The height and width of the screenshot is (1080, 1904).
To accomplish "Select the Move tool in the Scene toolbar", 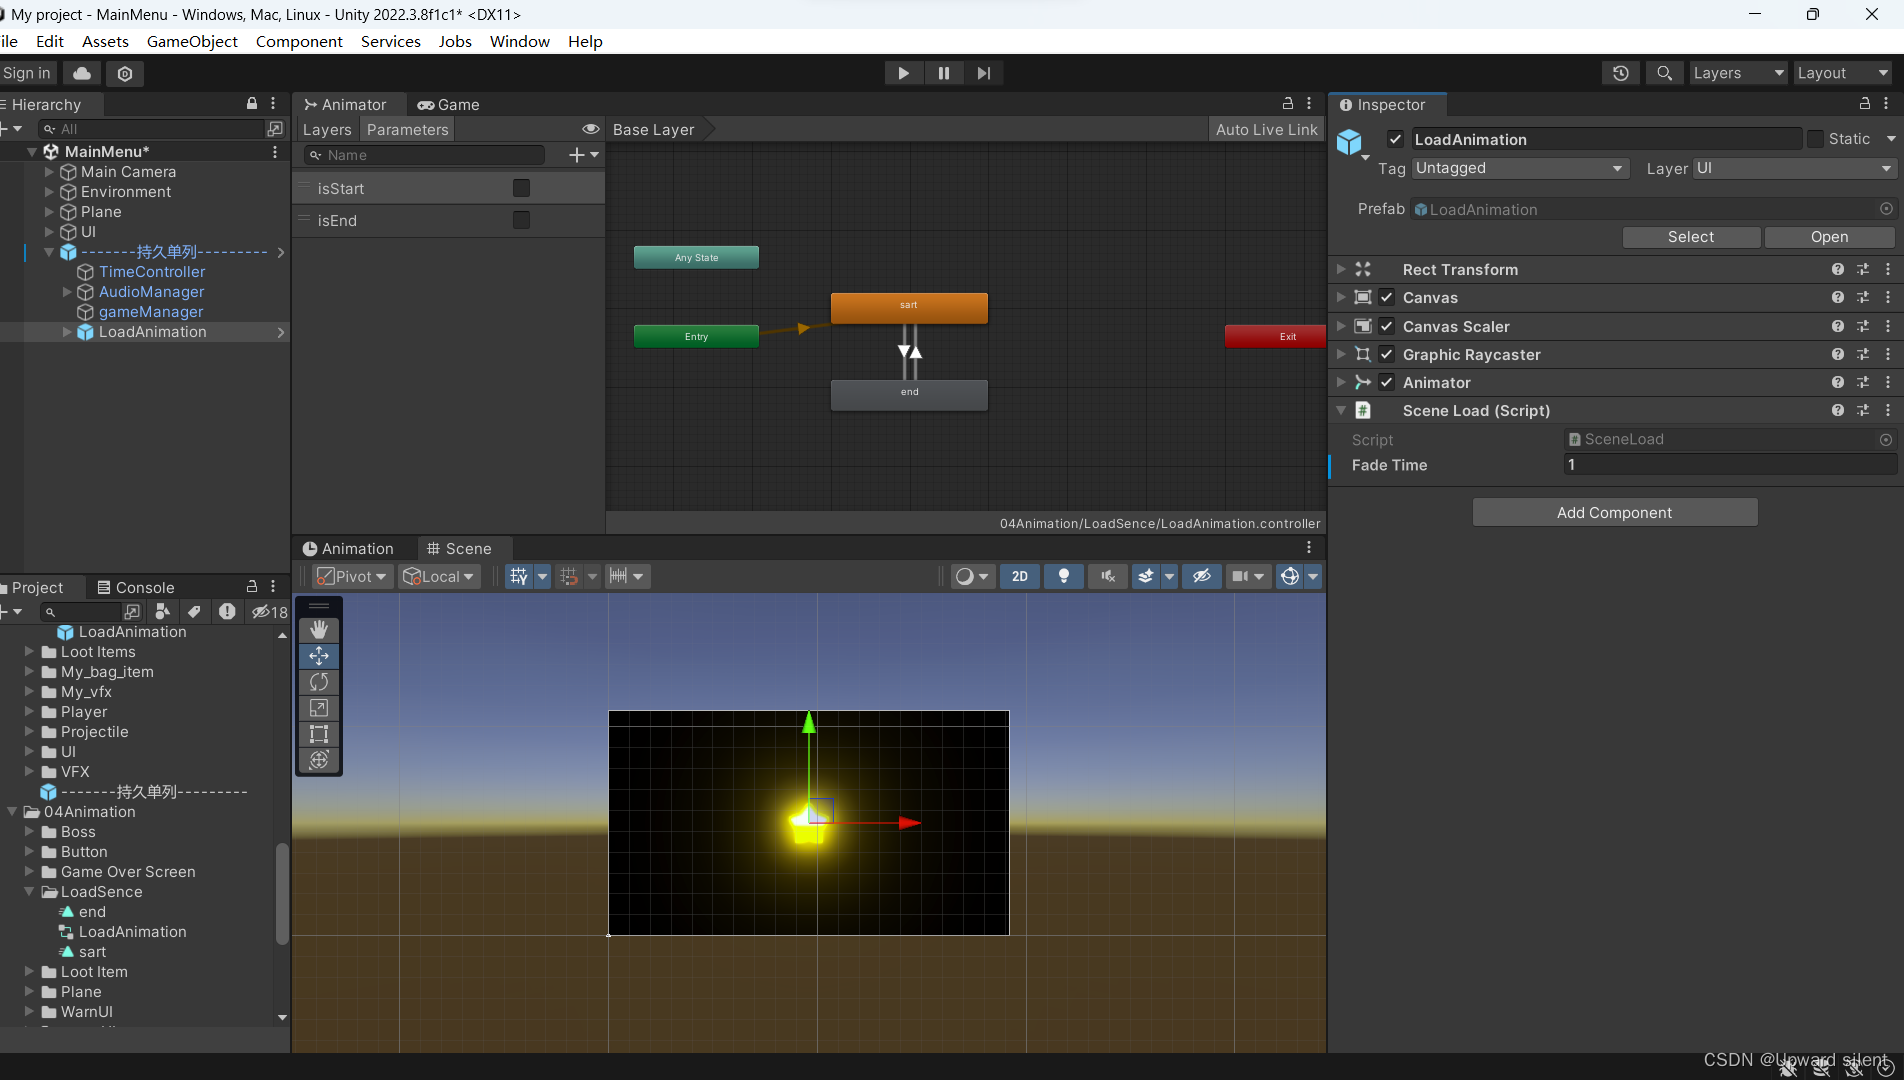I will pos(319,655).
